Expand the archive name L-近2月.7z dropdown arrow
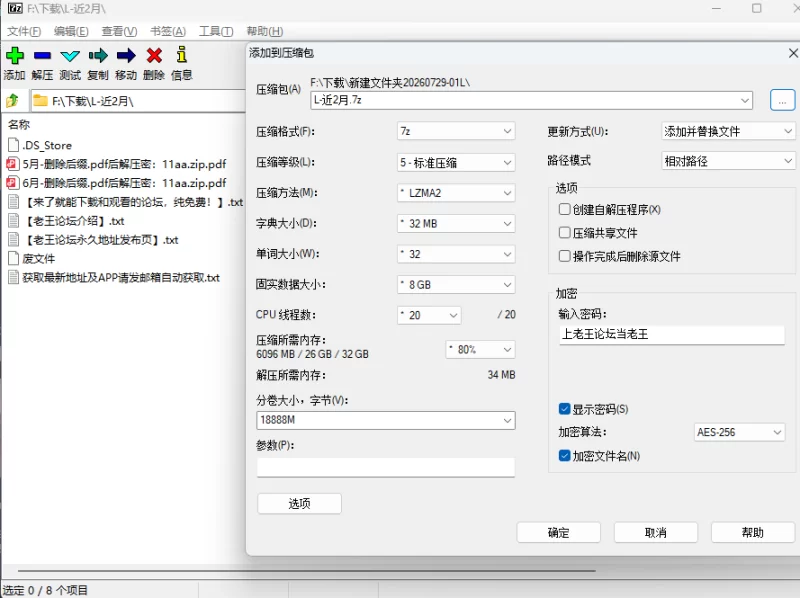The image size is (800, 598). tap(745, 101)
